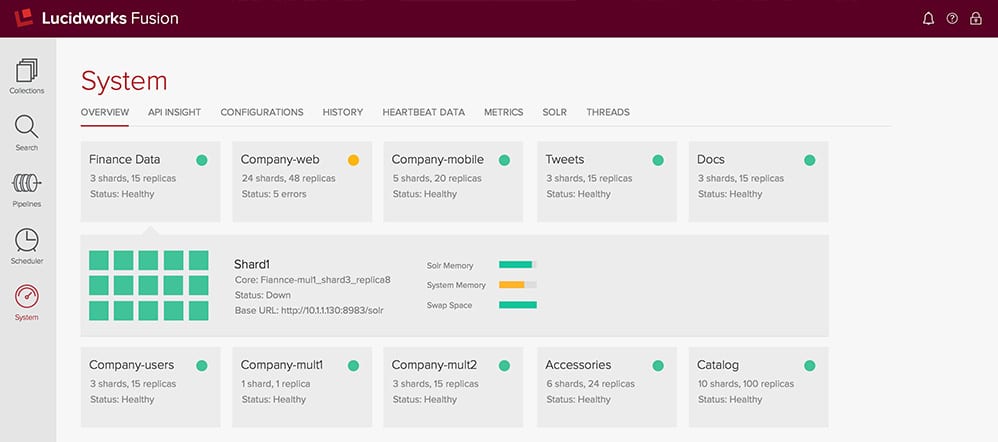The width and height of the screenshot is (998, 442).
Task: Switch to the Configurations tab
Action: pyautogui.click(x=262, y=112)
